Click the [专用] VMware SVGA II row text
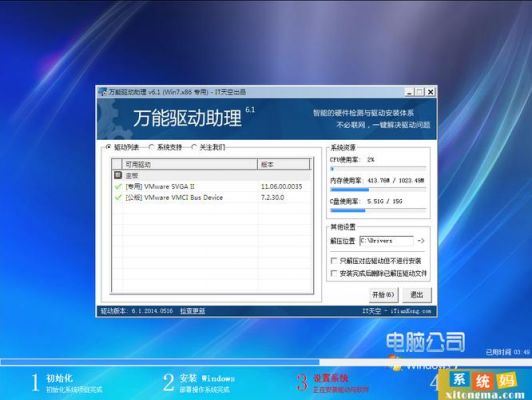 [160, 187]
